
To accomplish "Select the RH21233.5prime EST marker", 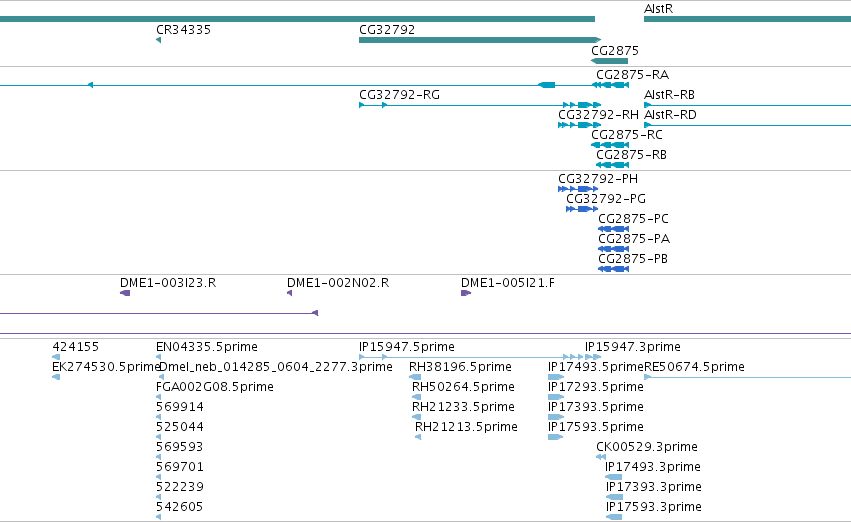I will pyautogui.click(x=416, y=417).
